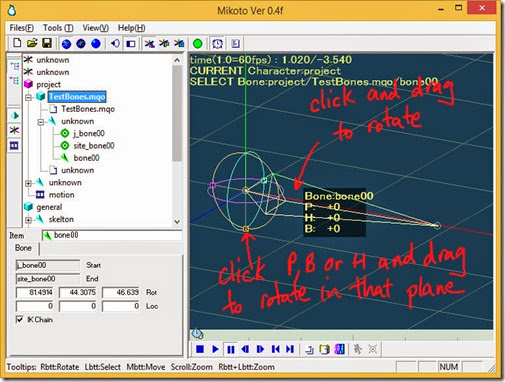Switch to the Bone tab
Viewport: 505px width, 382px height.
(x=23, y=248)
